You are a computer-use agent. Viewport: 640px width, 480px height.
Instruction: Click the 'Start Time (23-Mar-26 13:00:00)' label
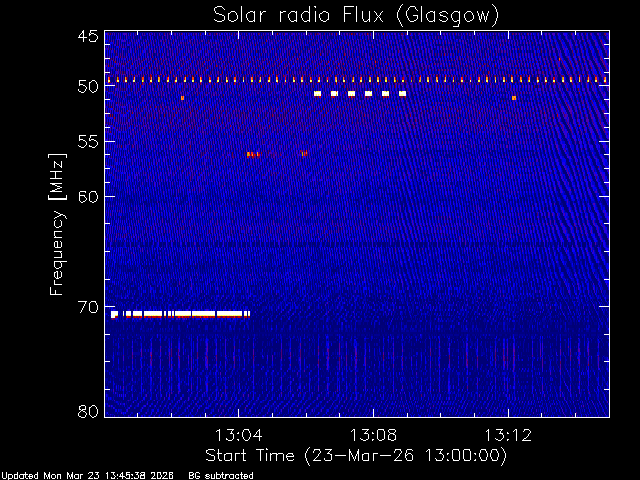356,456
